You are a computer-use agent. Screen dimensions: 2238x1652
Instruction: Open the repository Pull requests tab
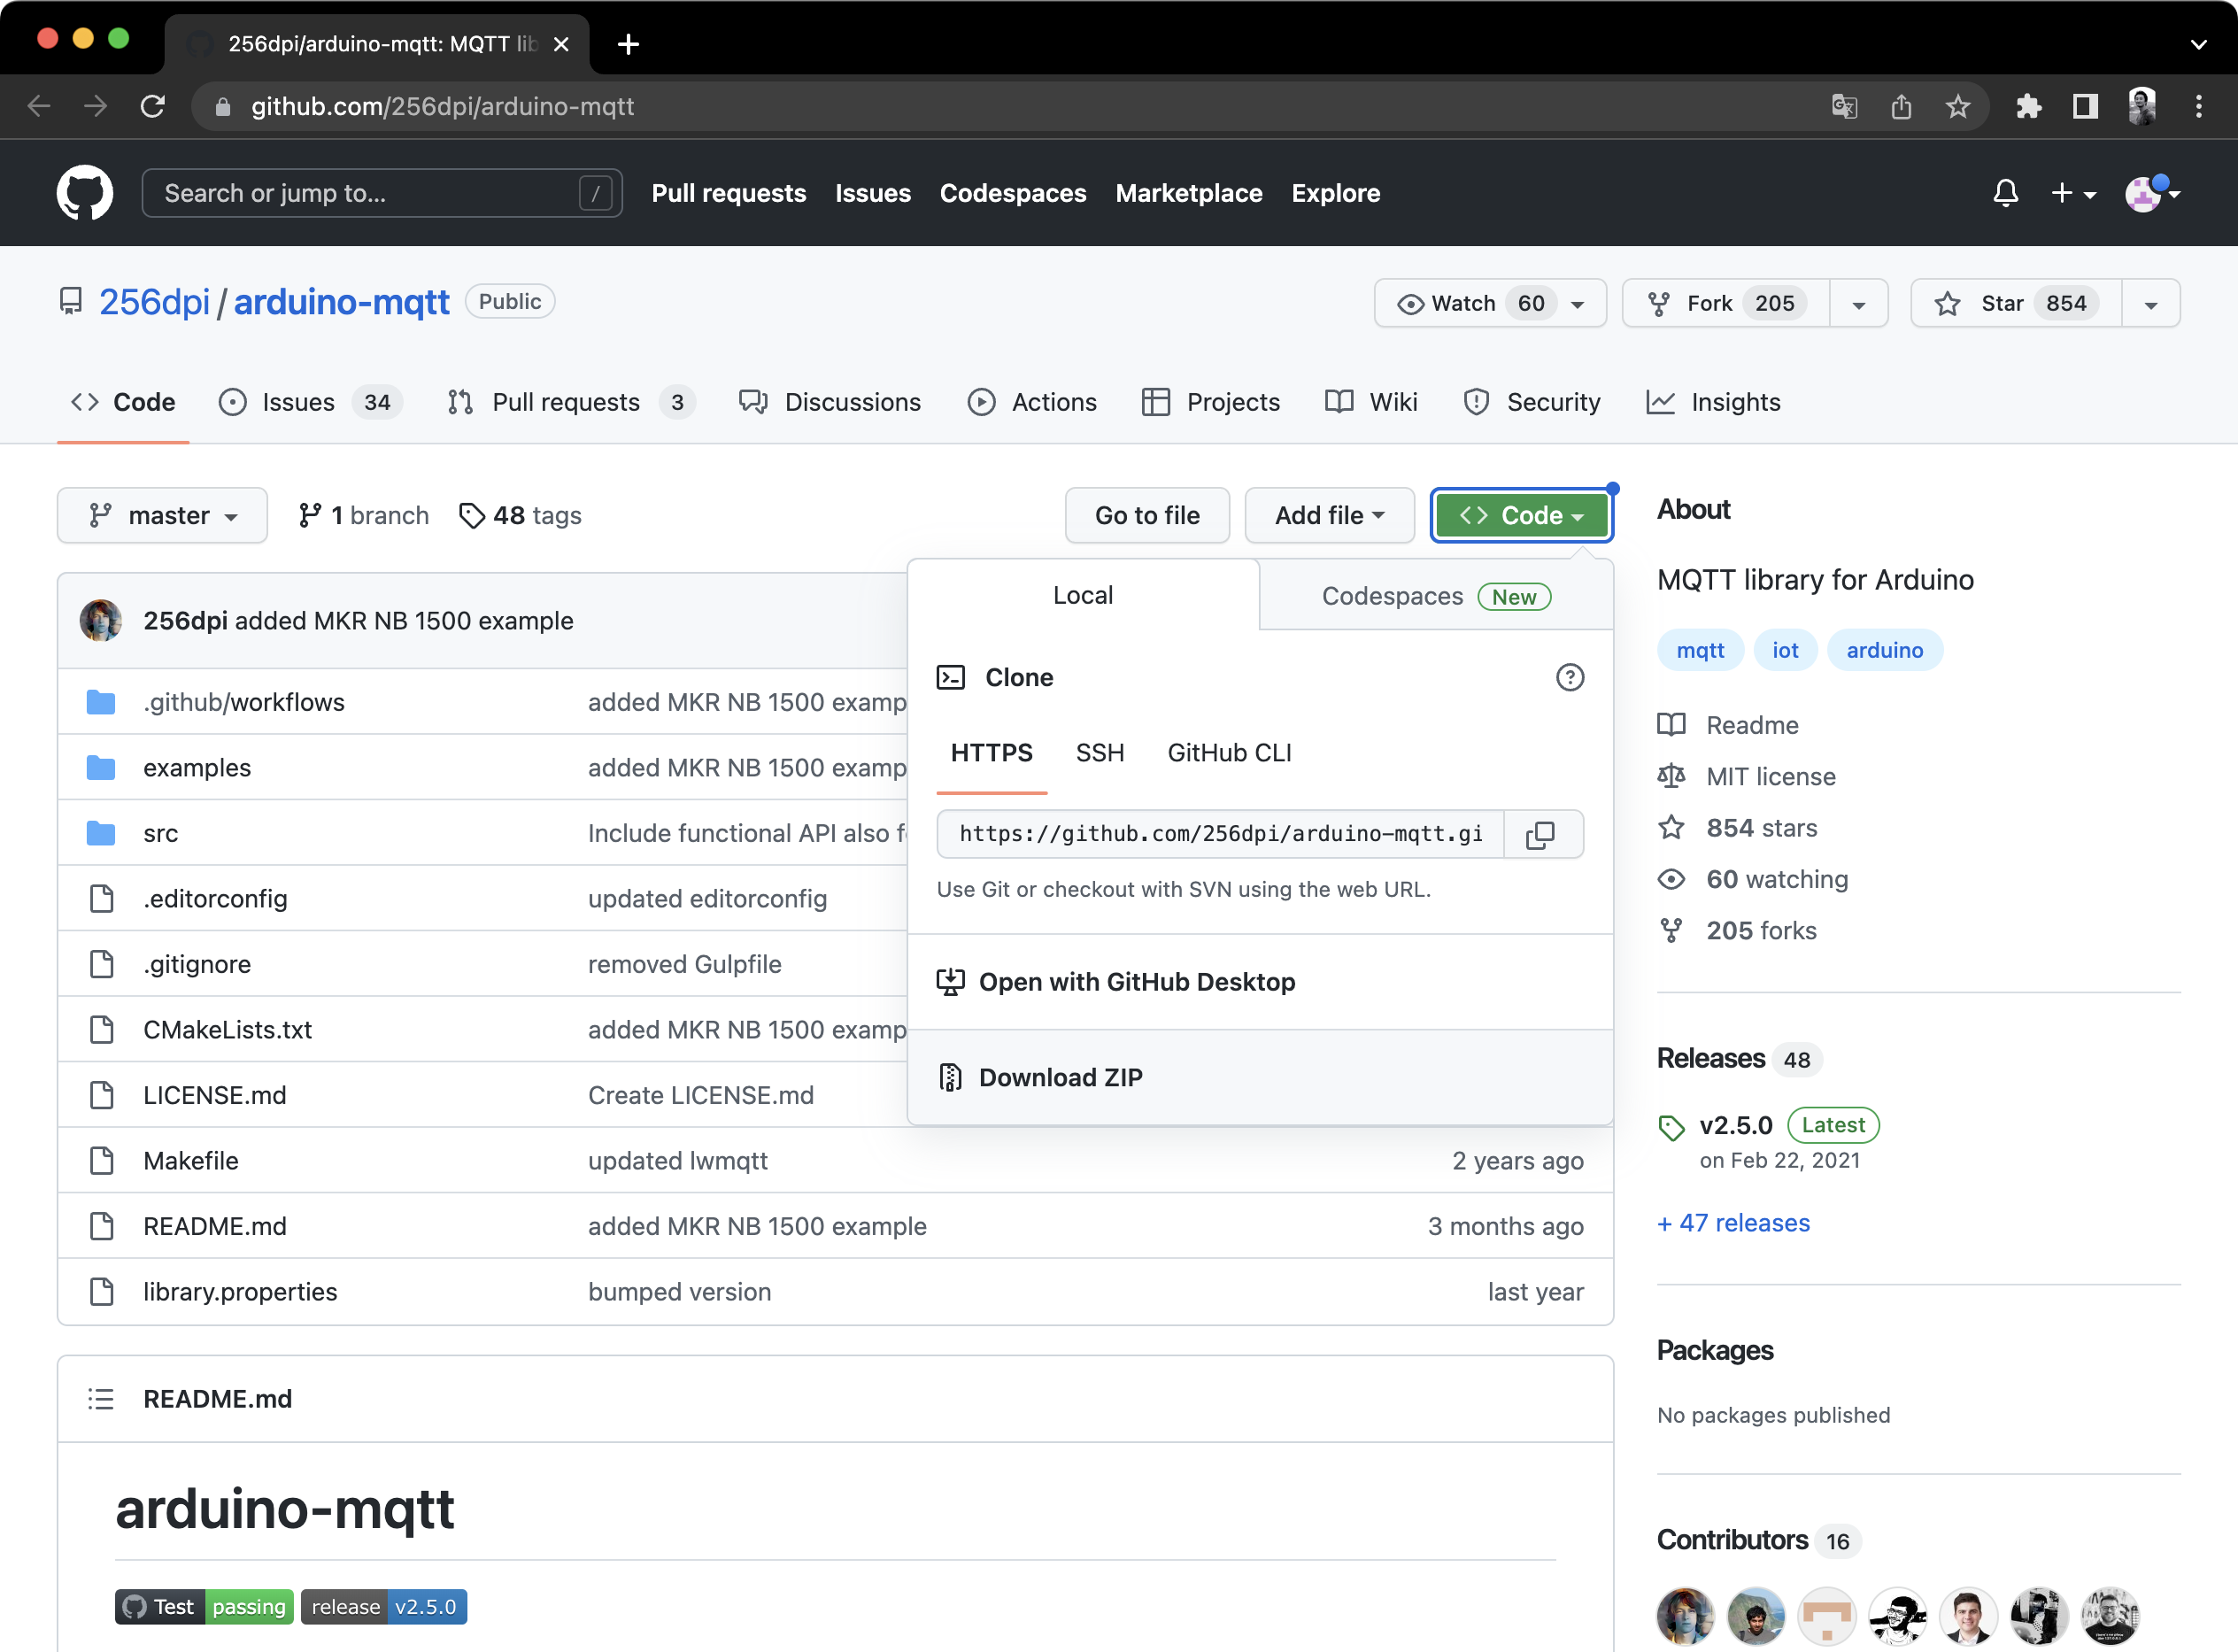(571, 402)
